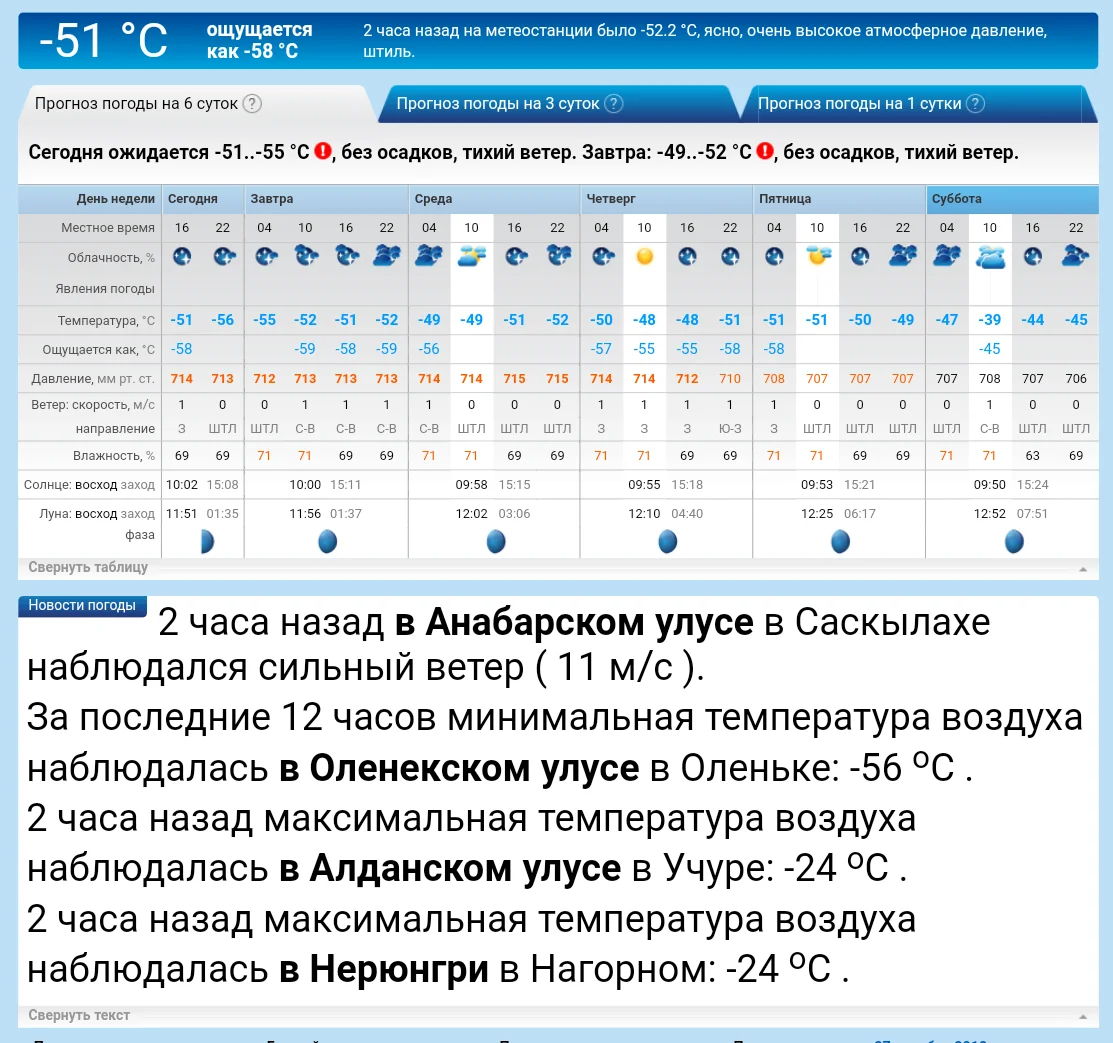Click the sun icon in Thursday's 10:00 column

tap(644, 256)
